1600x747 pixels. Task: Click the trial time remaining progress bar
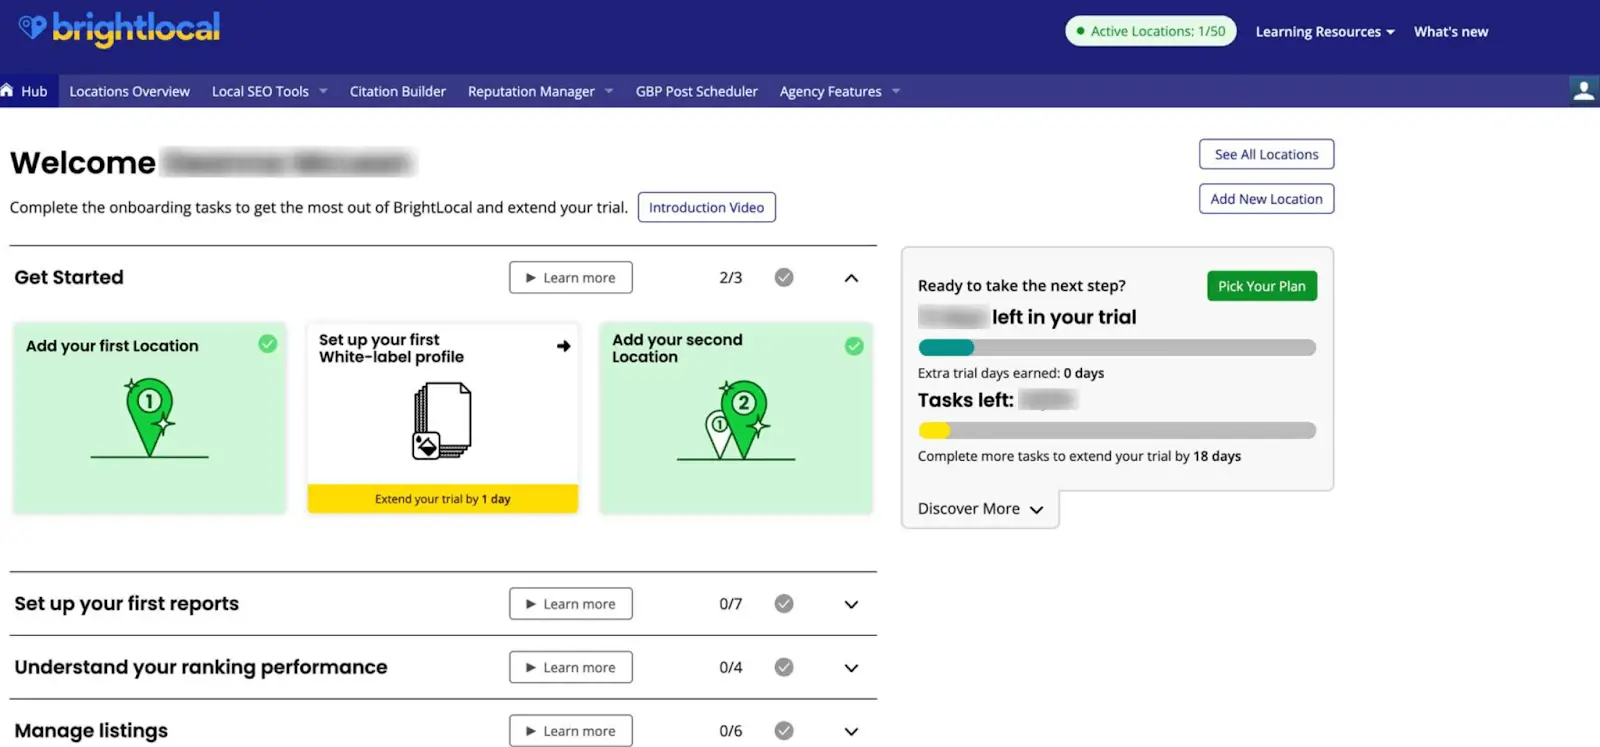coord(1117,348)
